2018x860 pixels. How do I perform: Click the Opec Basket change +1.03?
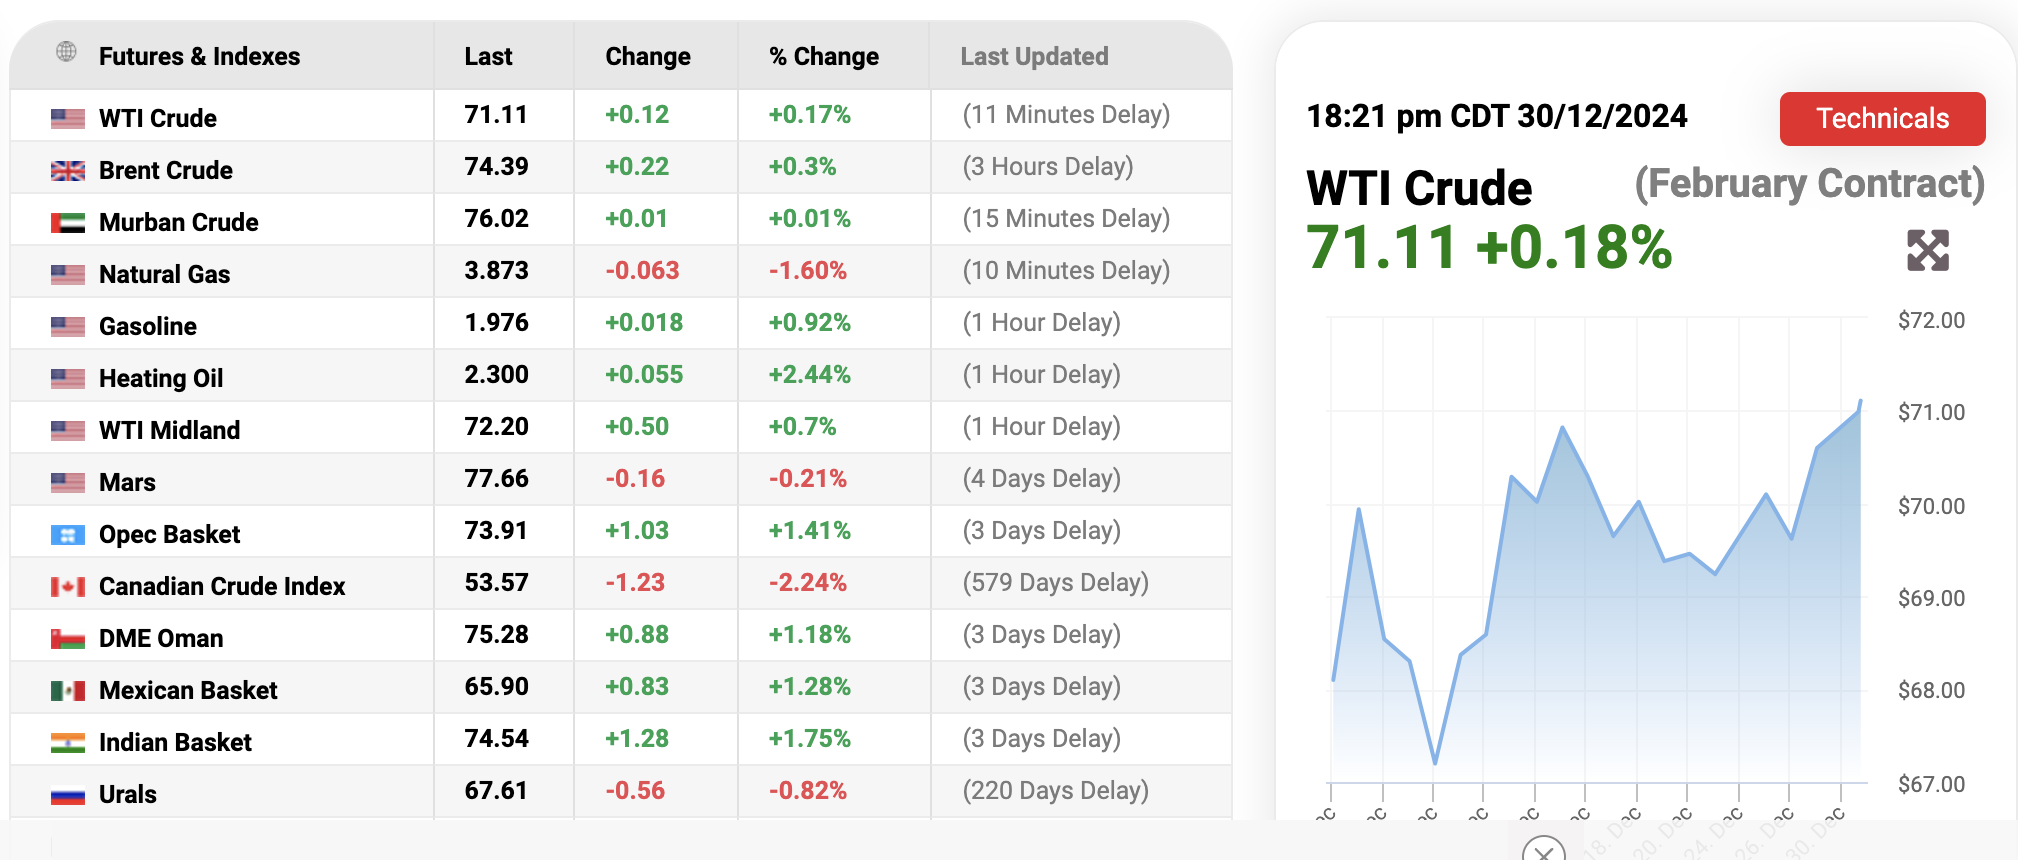(637, 531)
